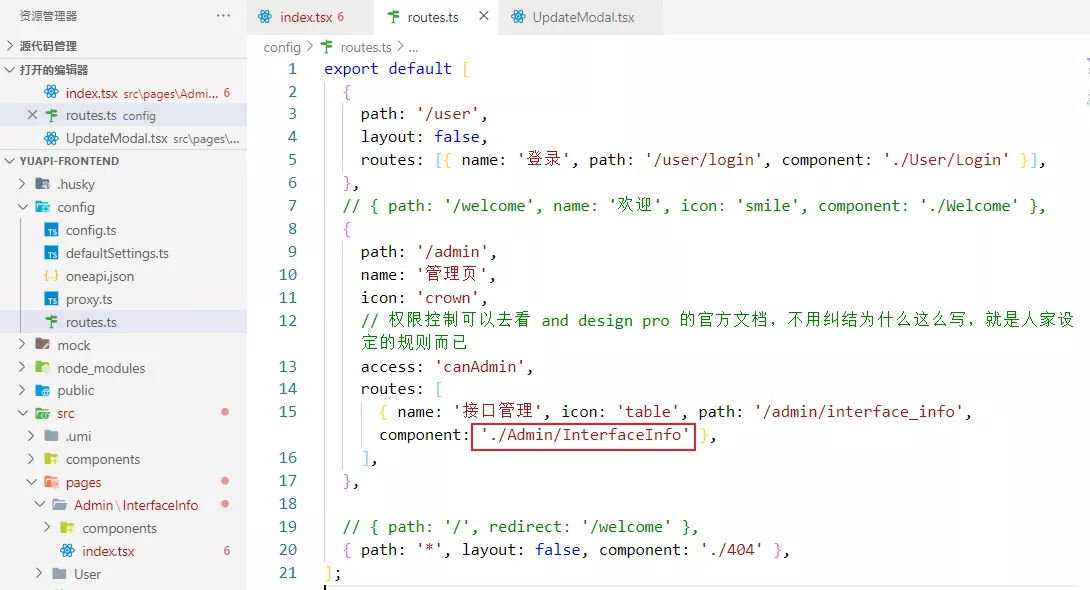1090x590 pixels.
Task: Click the React icon on UpdateModal.tsx tab
Action: (x=518, y=17)
